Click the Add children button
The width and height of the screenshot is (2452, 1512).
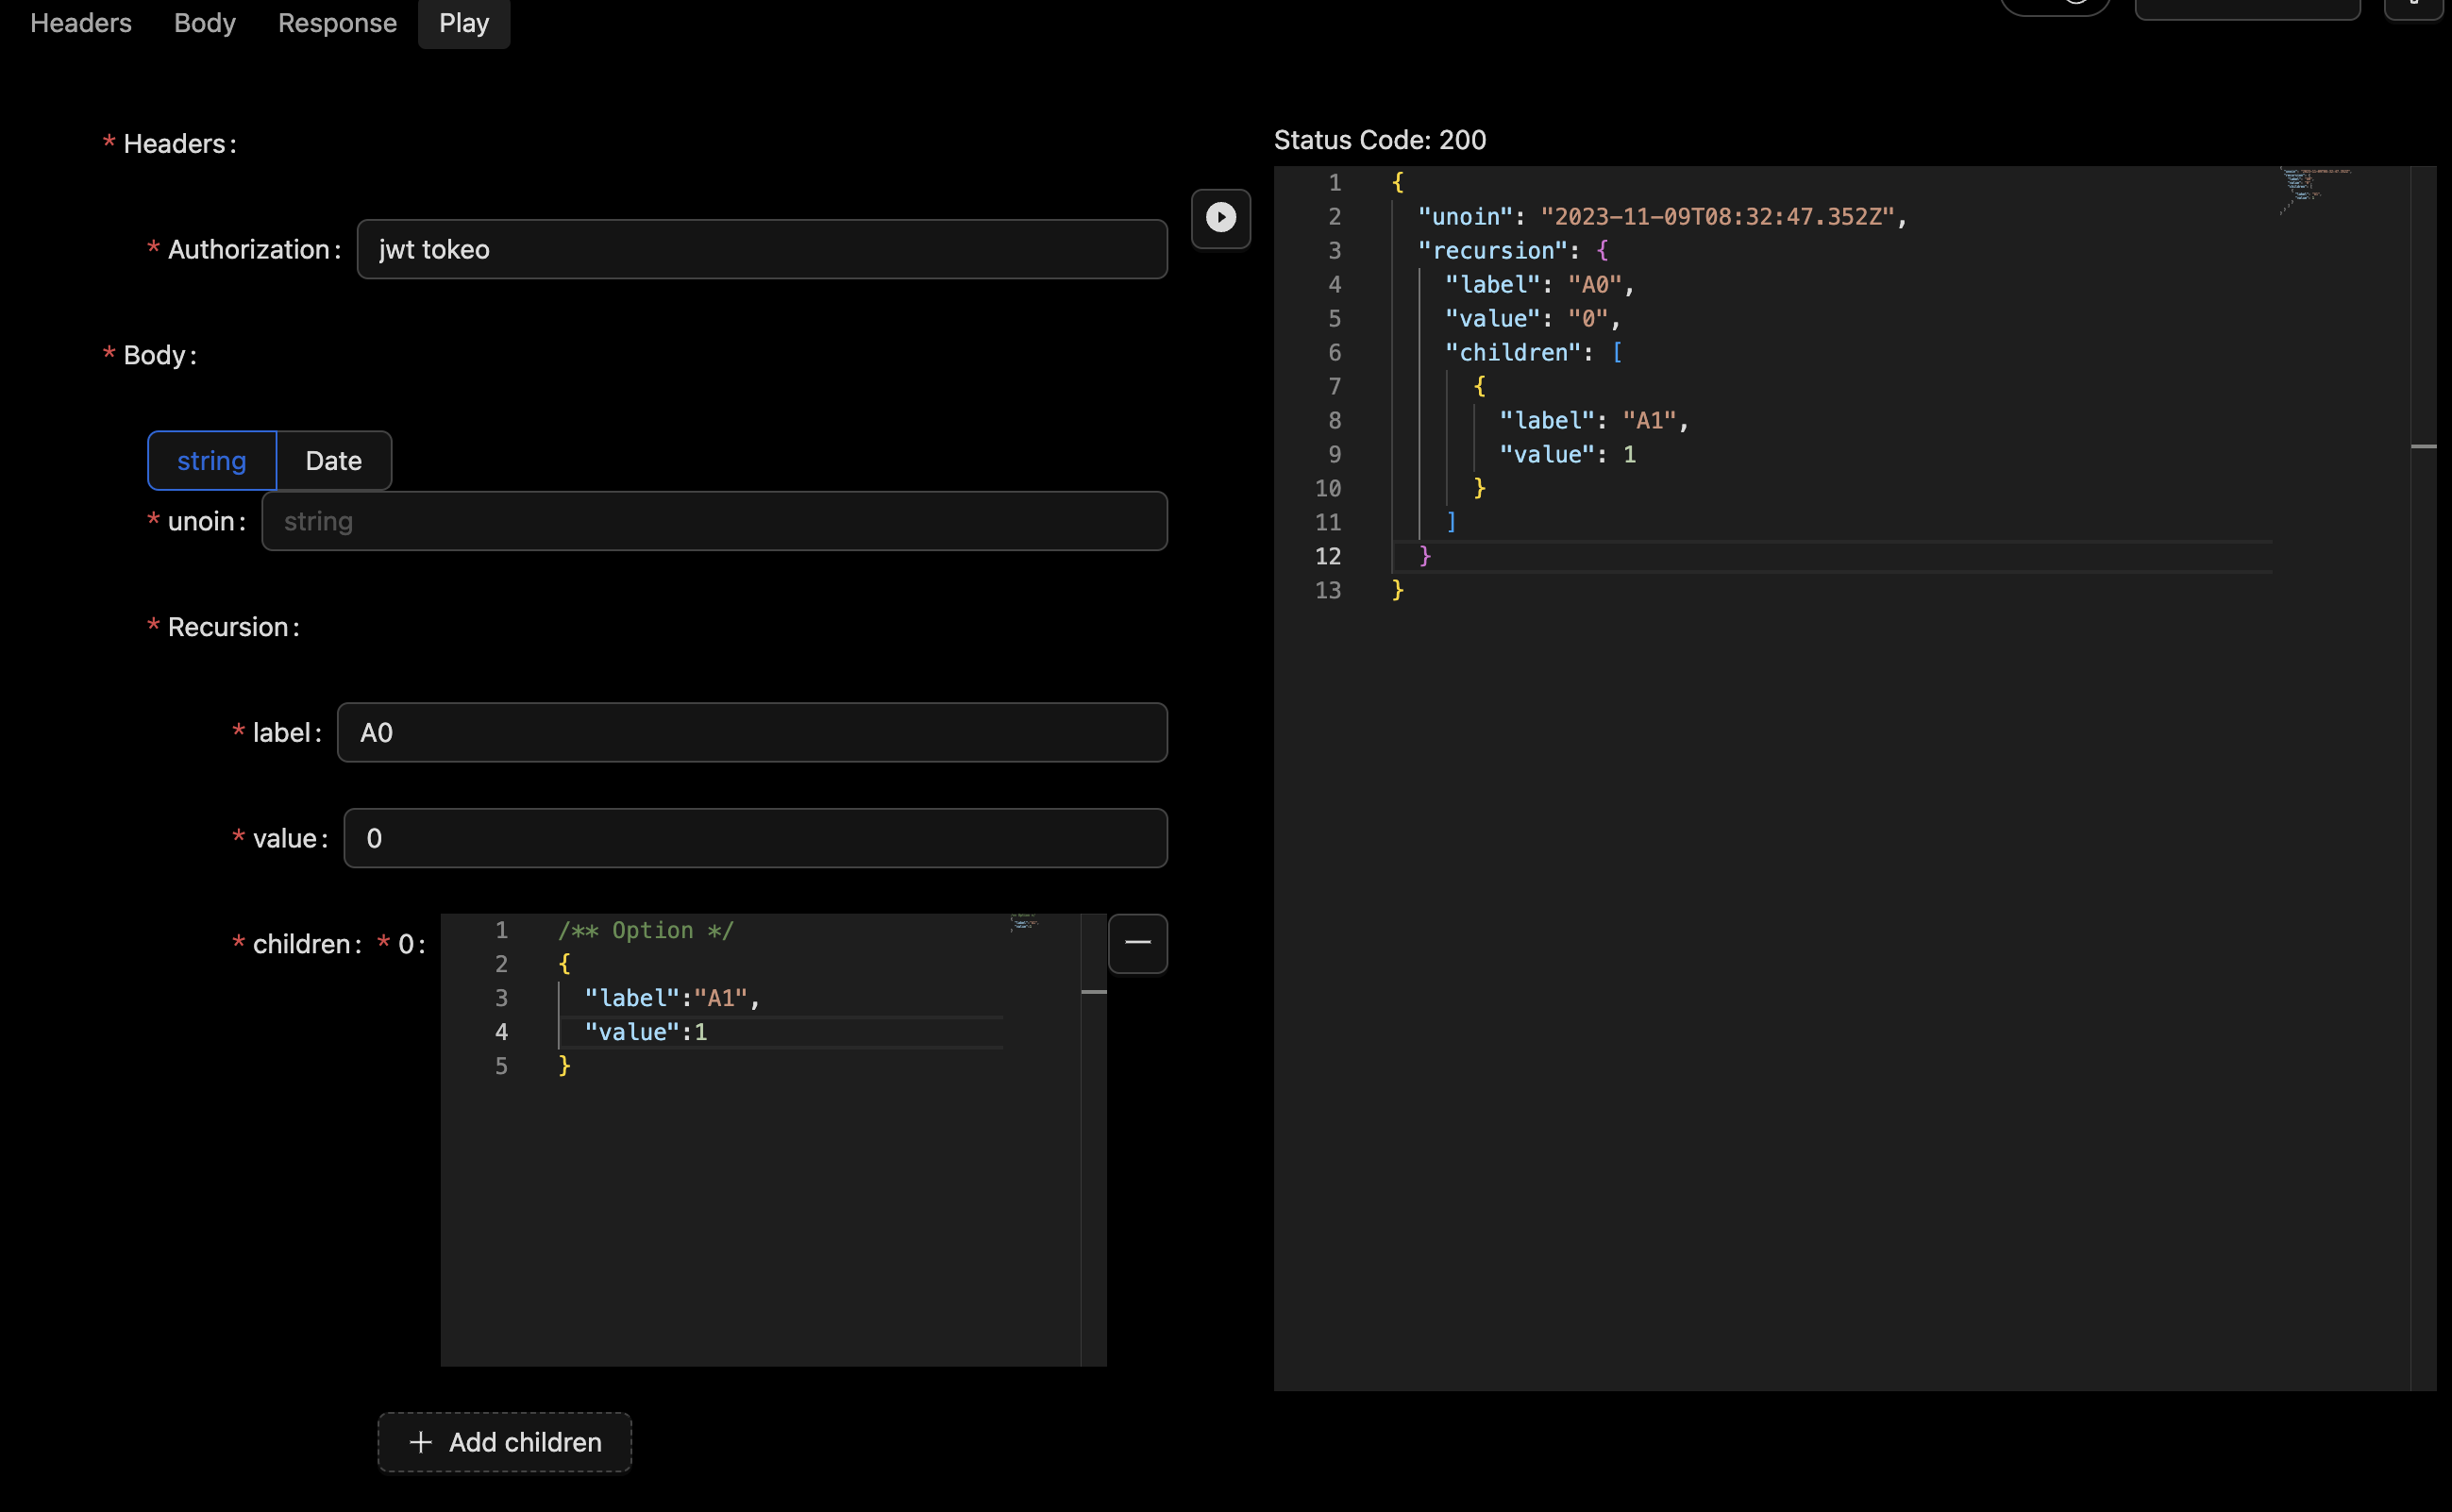click(x=504, y=1442)
